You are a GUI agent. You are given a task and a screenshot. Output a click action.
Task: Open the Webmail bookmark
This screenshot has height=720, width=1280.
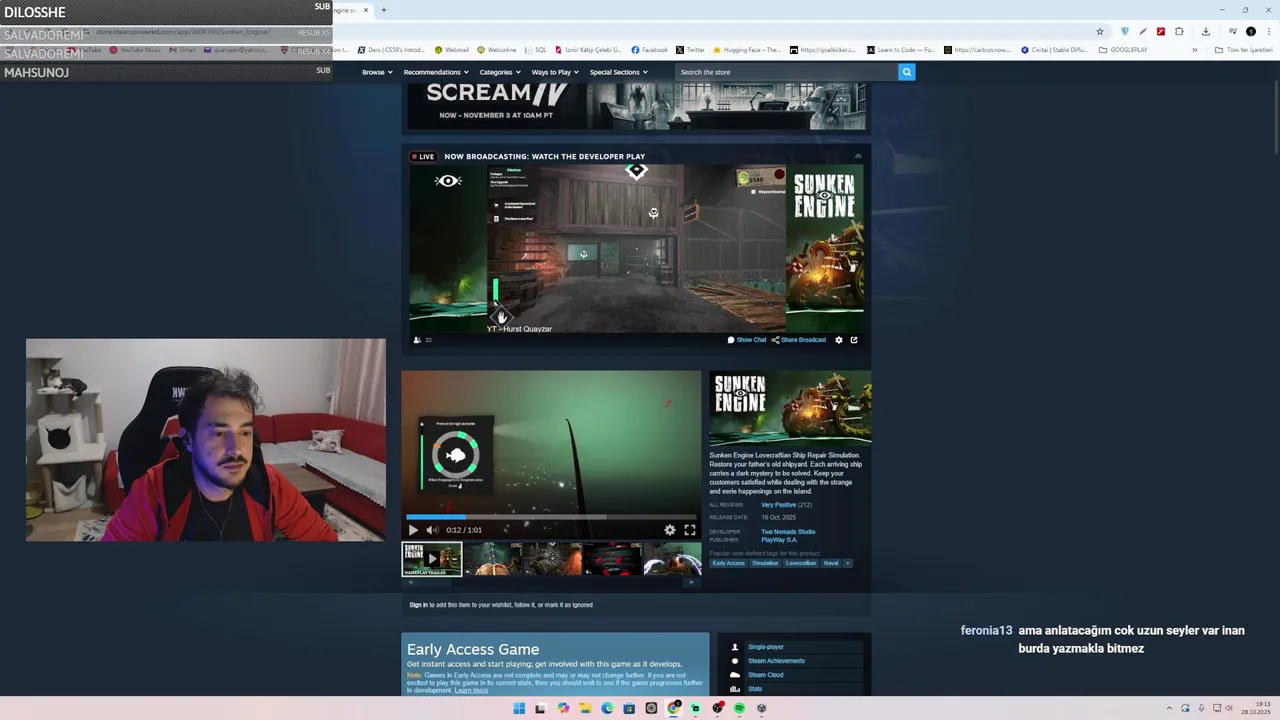(x=452, y=50)
